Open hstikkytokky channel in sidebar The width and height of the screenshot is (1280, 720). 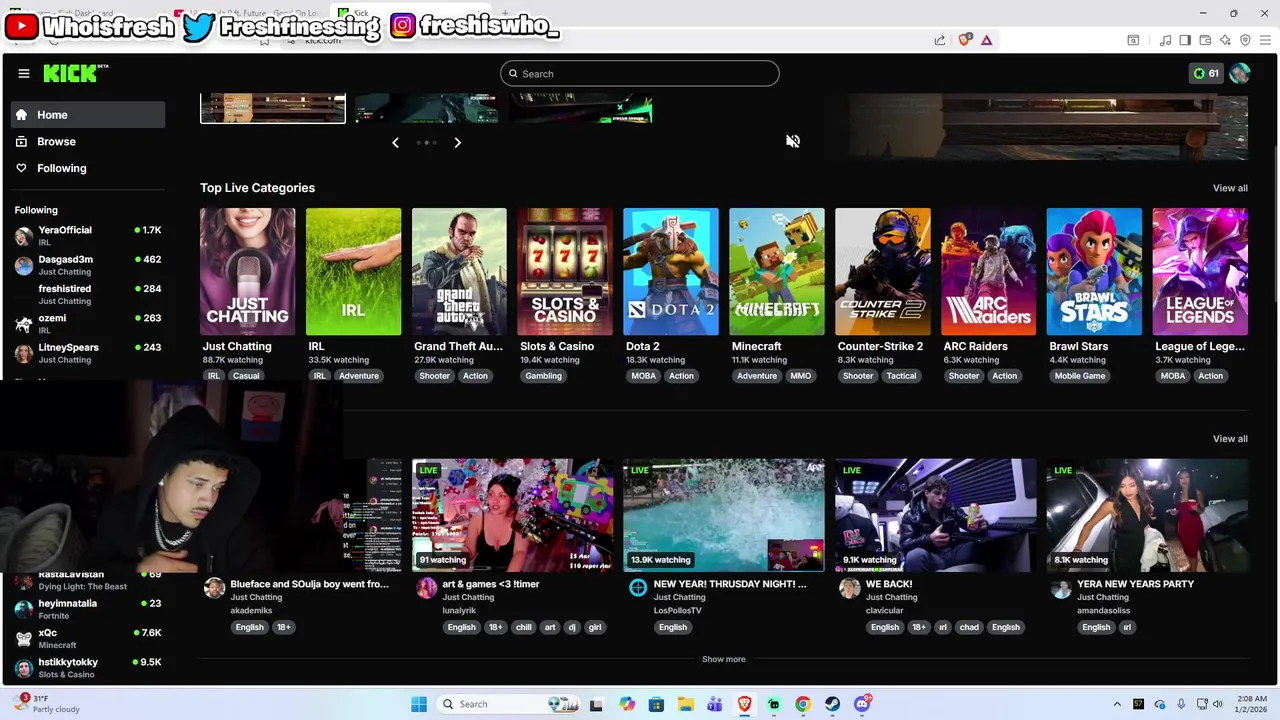88,668
